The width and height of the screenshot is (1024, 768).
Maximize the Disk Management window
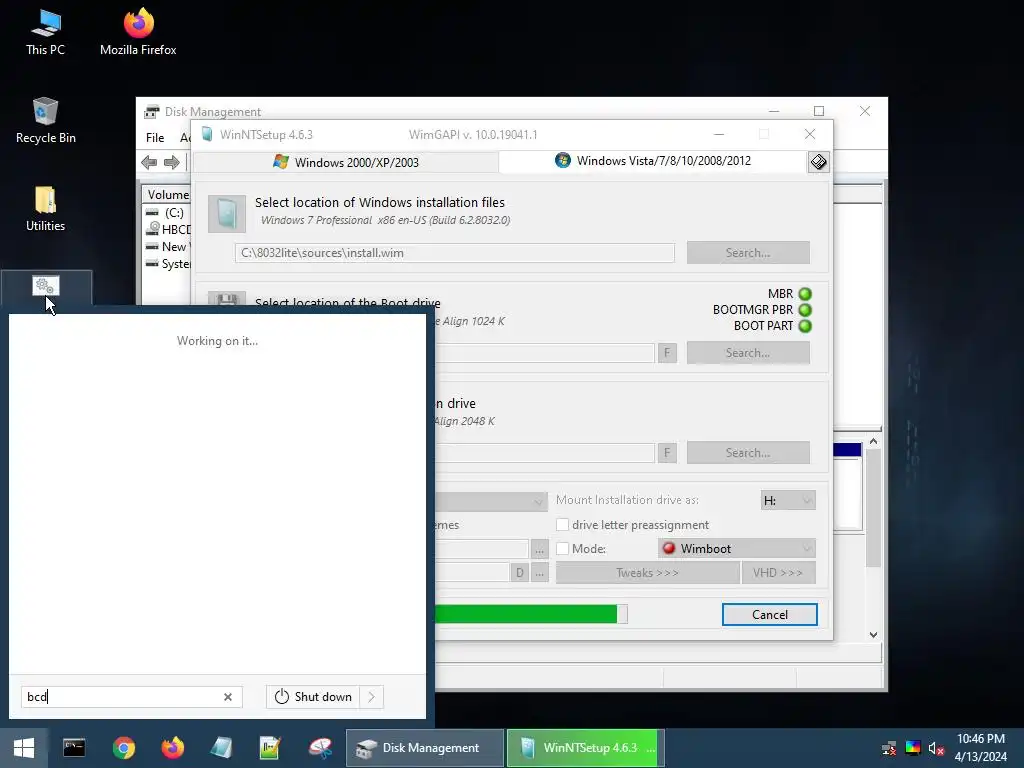pos(819,111)
